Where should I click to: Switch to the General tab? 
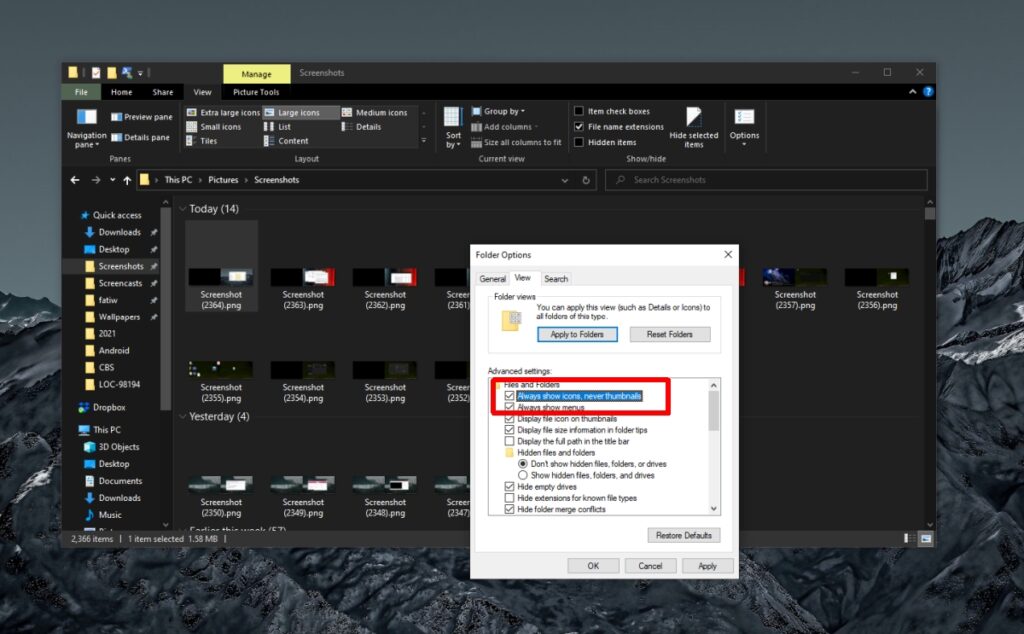(492, 279)
